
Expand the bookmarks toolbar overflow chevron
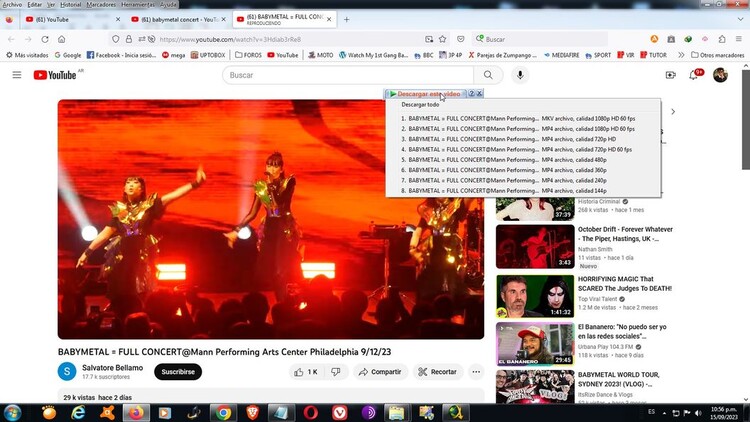681,55
